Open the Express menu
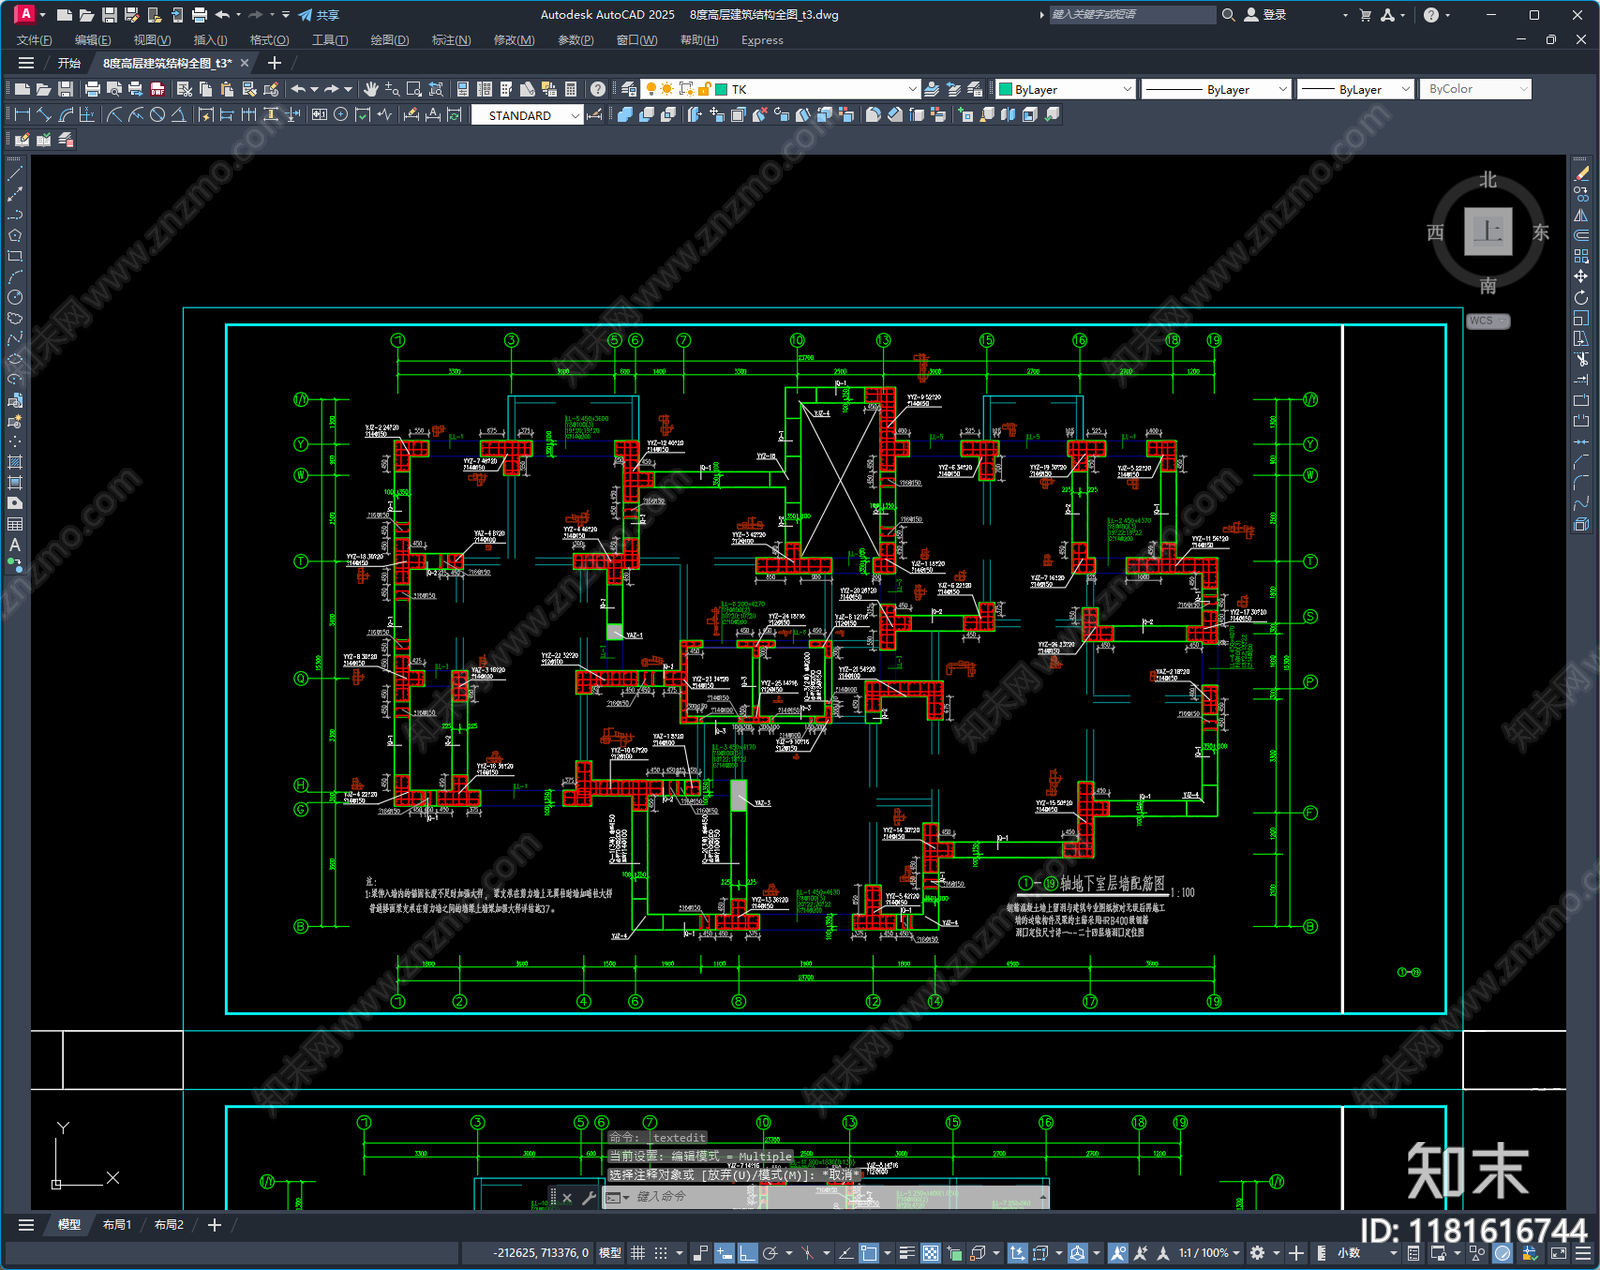 762,40
